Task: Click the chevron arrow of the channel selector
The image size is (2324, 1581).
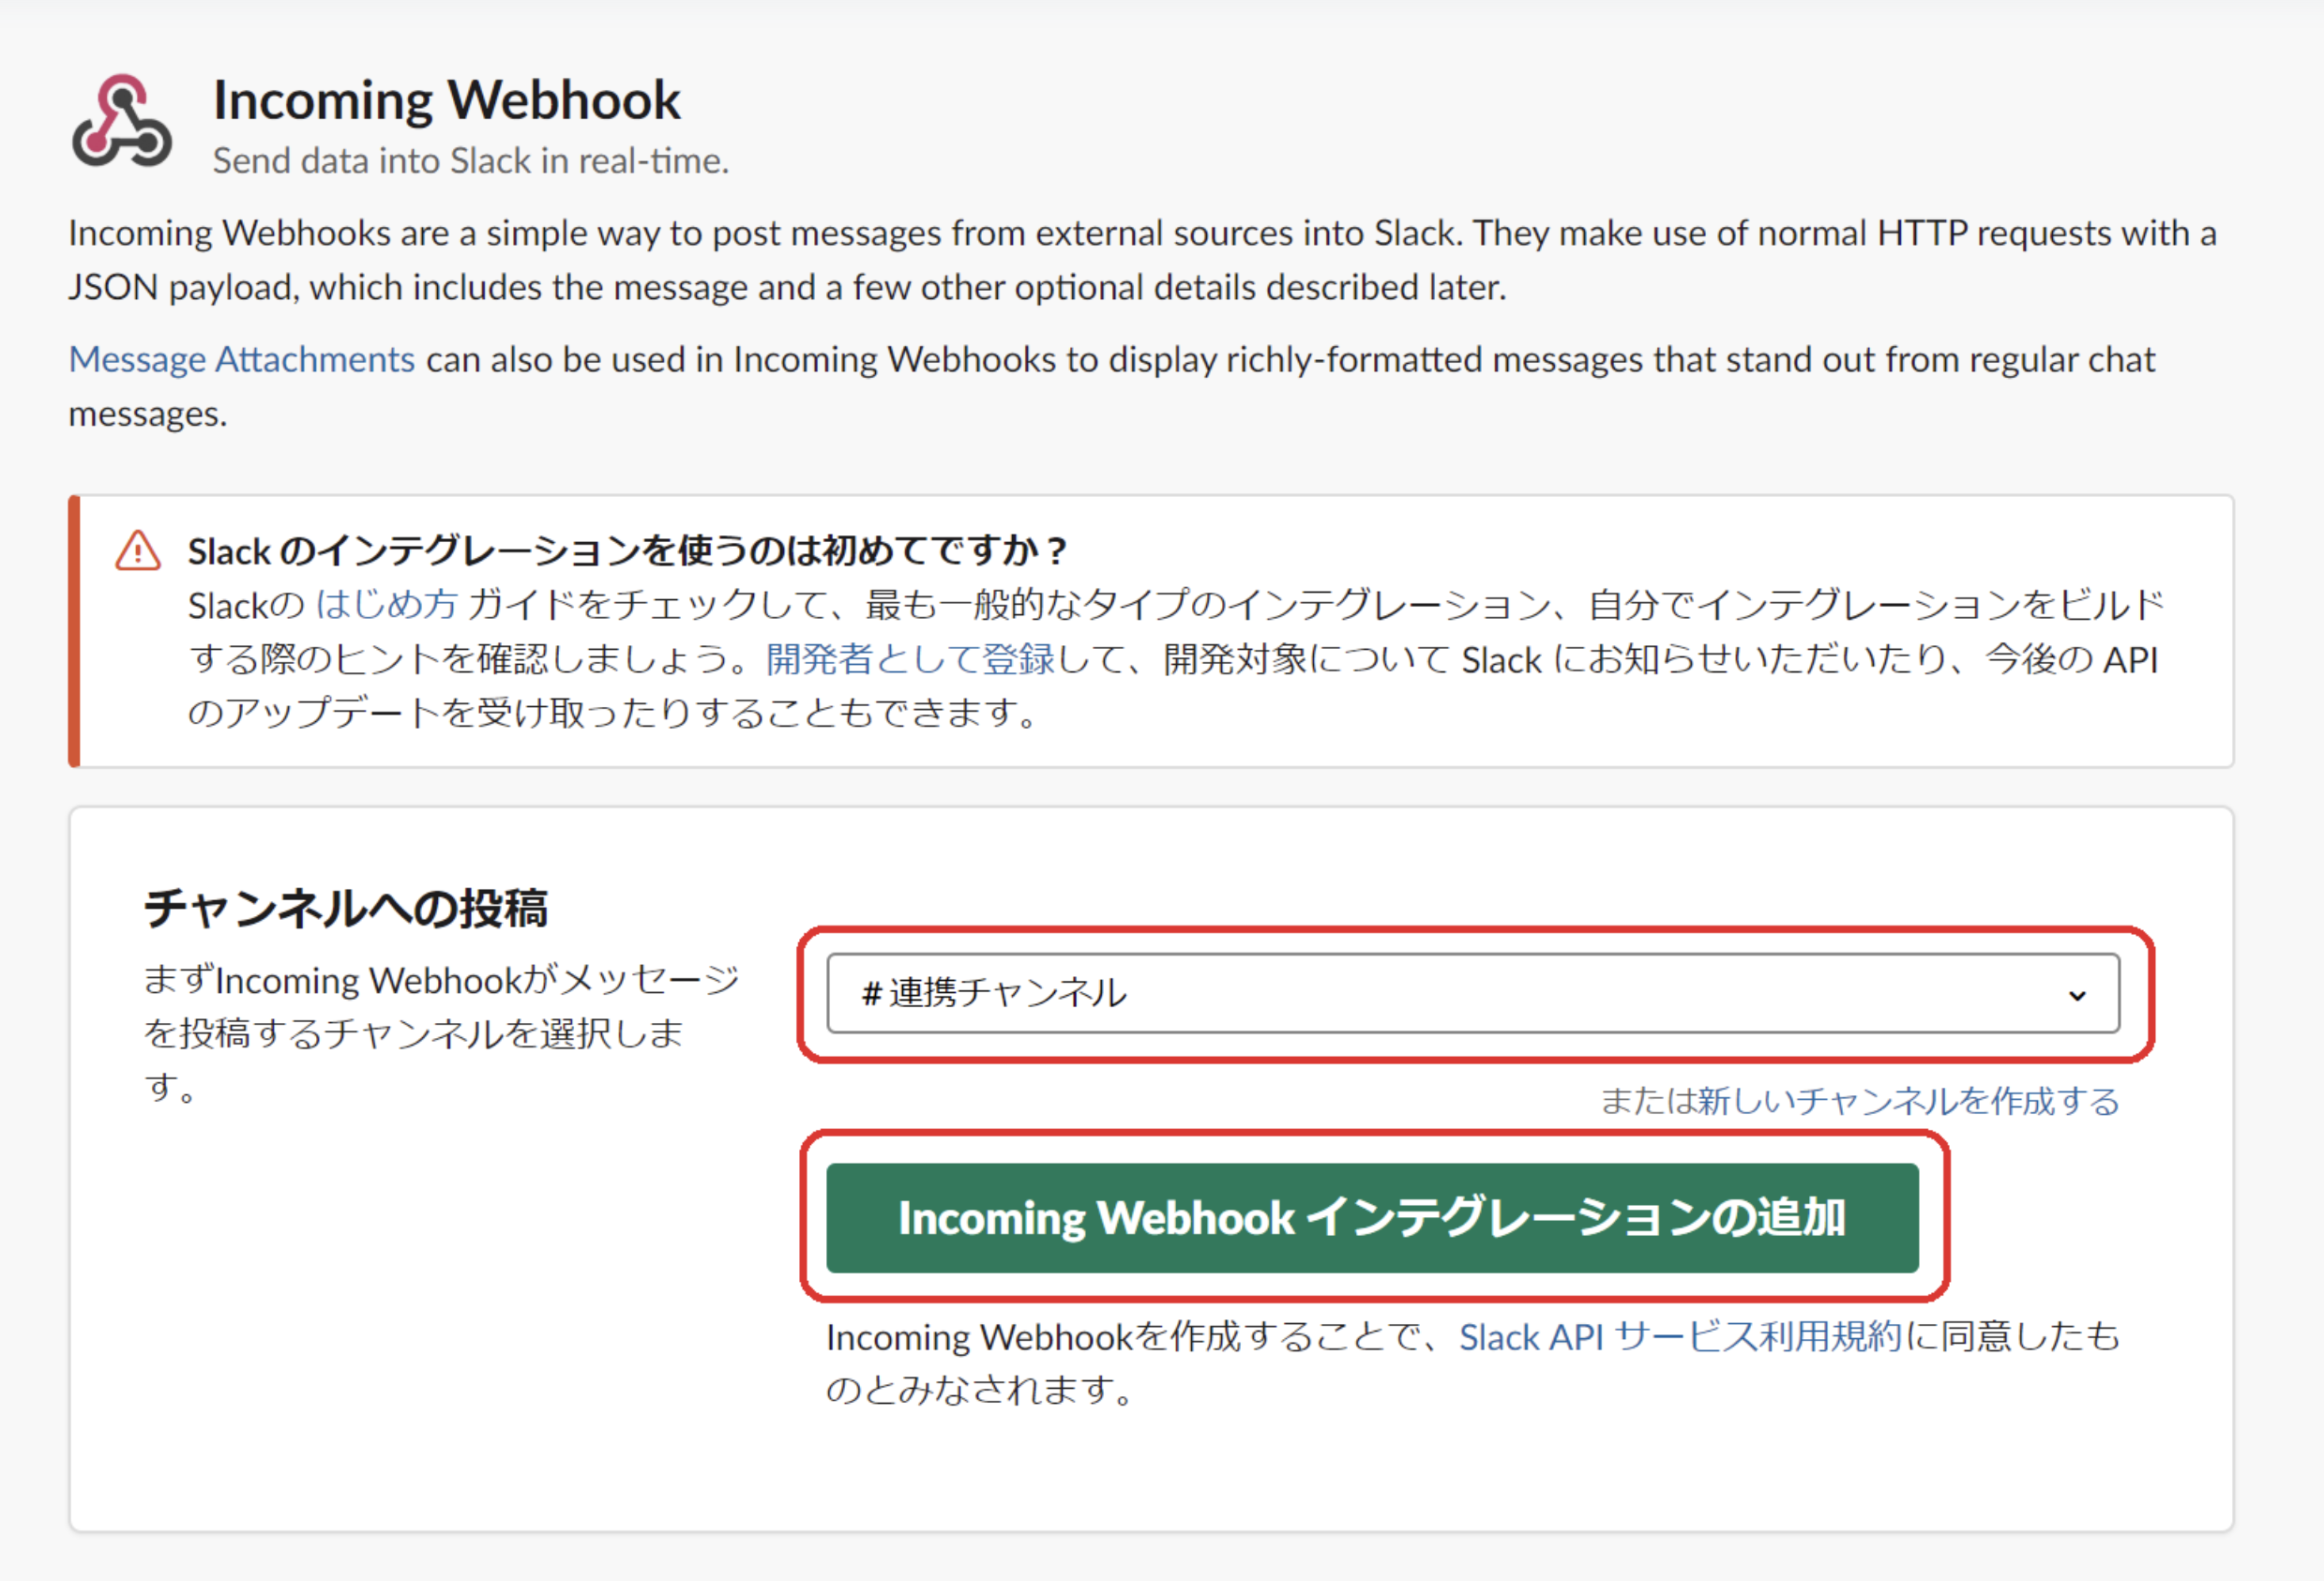Action: [2077, 995]
